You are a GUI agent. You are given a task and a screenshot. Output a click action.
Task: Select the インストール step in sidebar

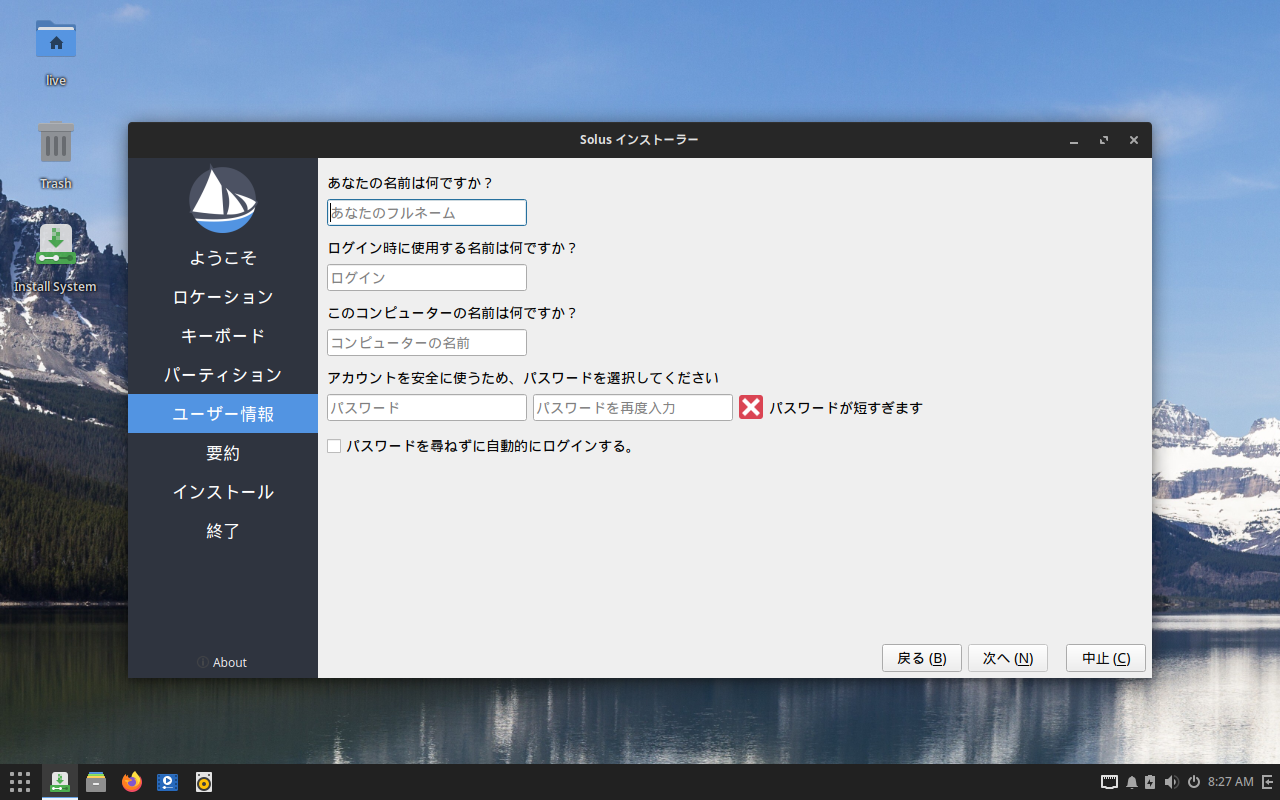pyautogui.click(x=223, y=492)
